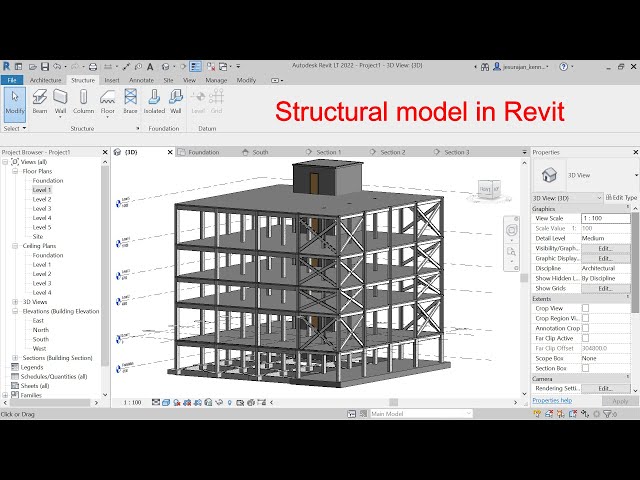Screen dimensions: 640x480
Task: Click the Detail Level icon in view control bar
Action: coord(156,402)
